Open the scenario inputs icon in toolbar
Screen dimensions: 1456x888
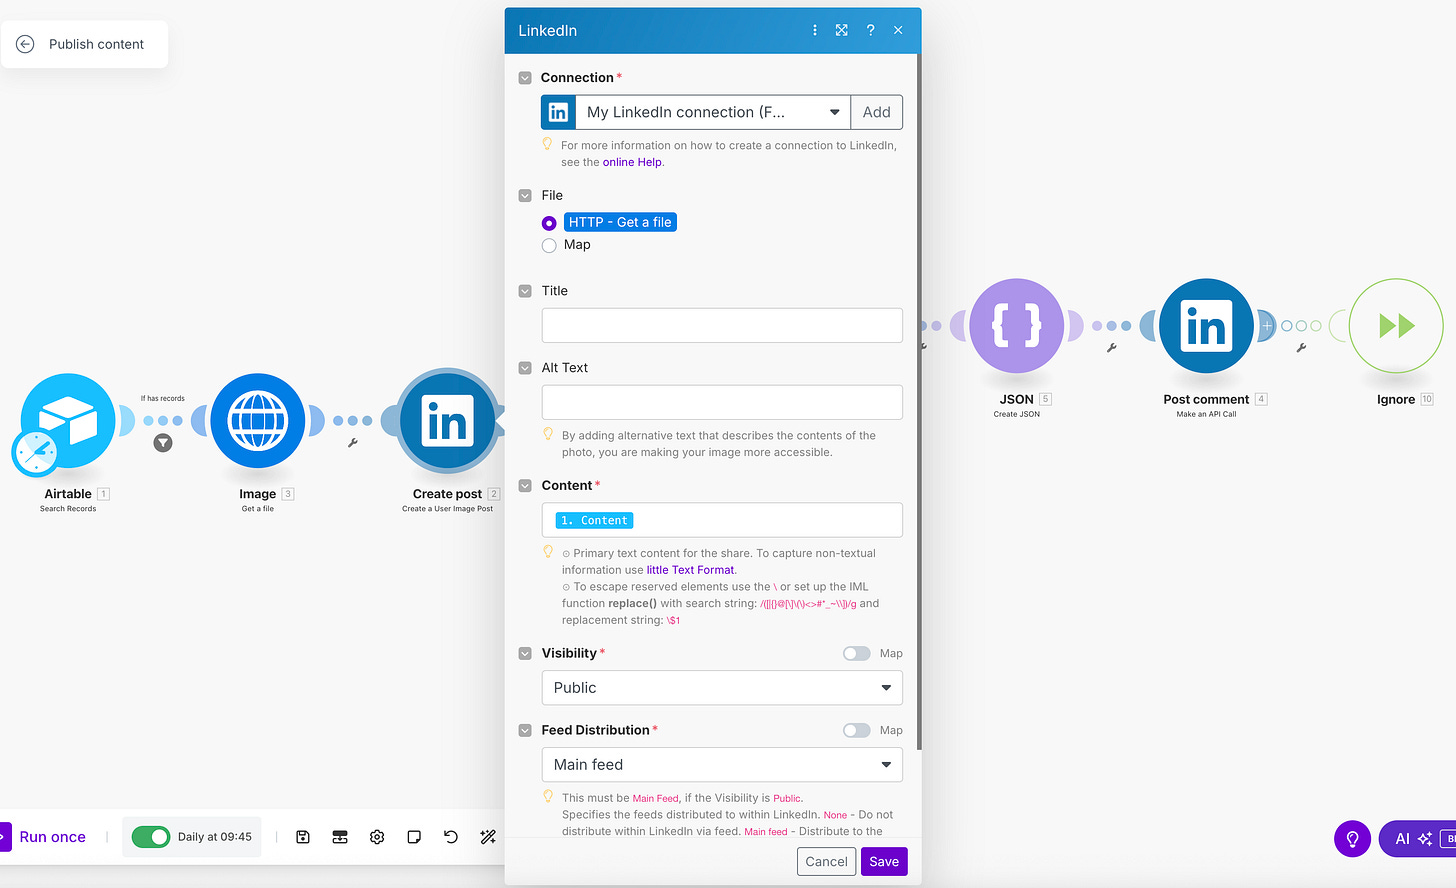340,837
